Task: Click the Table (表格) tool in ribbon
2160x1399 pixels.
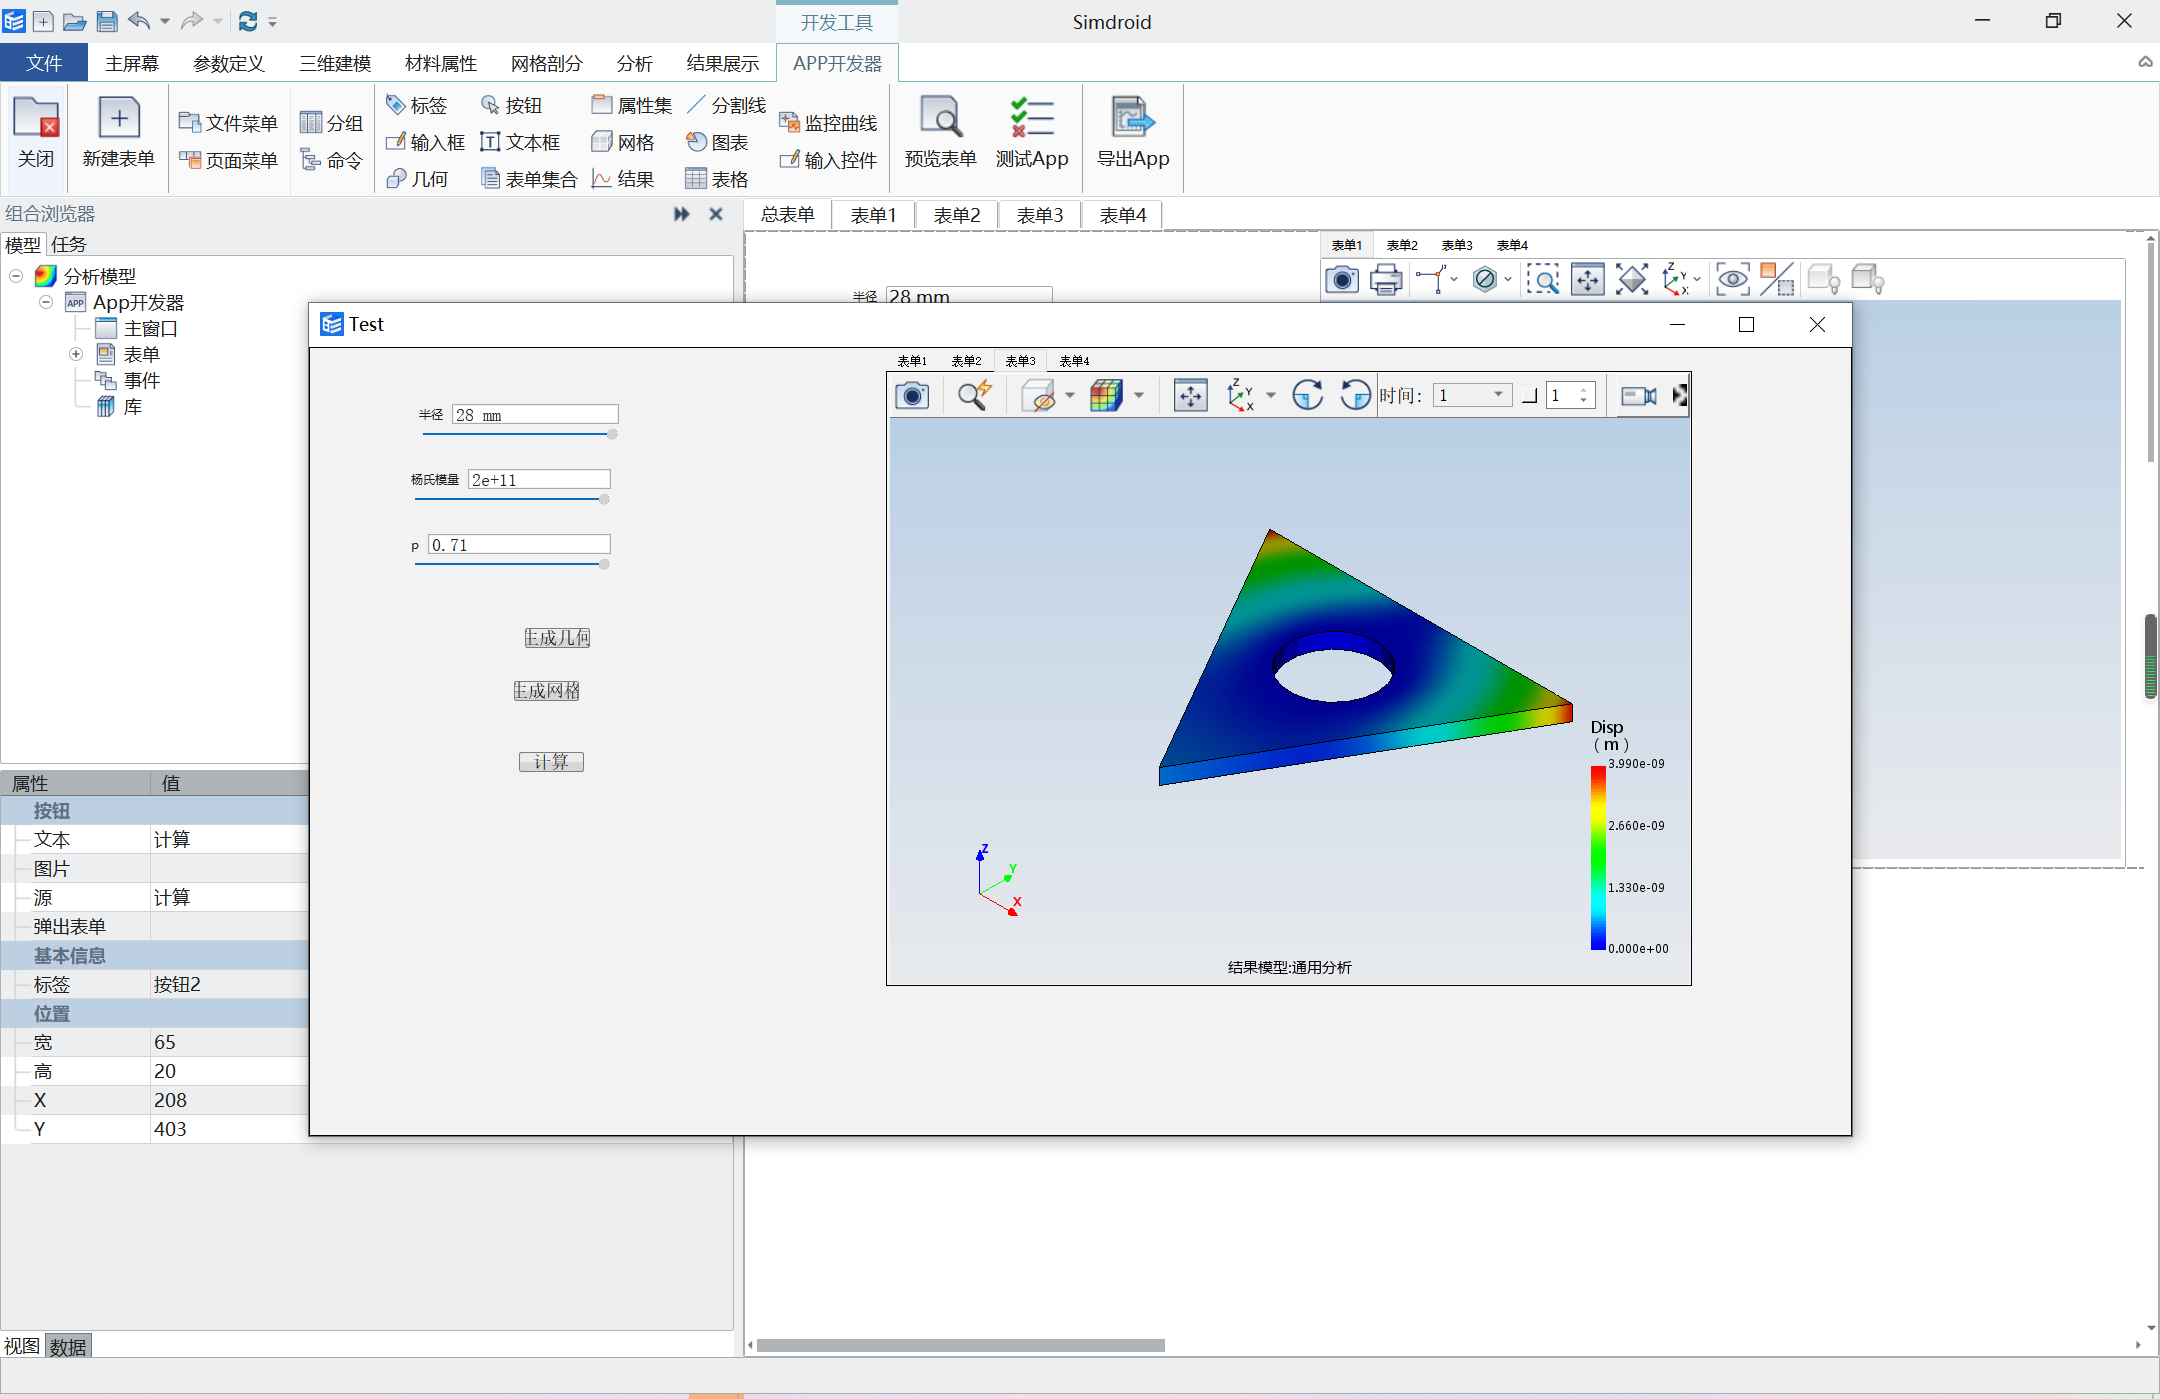Action: coord(717,179)
